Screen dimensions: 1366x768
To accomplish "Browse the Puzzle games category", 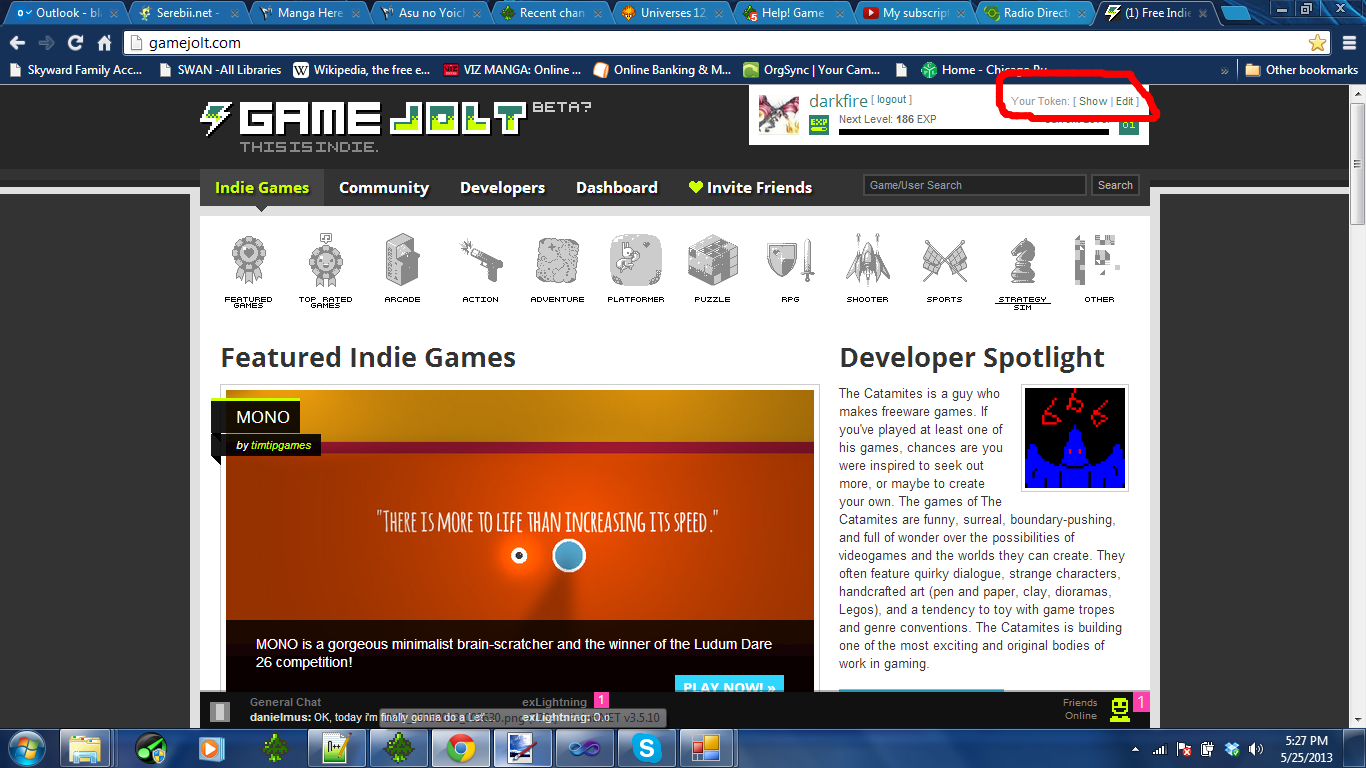I will (x=713, y=269).
